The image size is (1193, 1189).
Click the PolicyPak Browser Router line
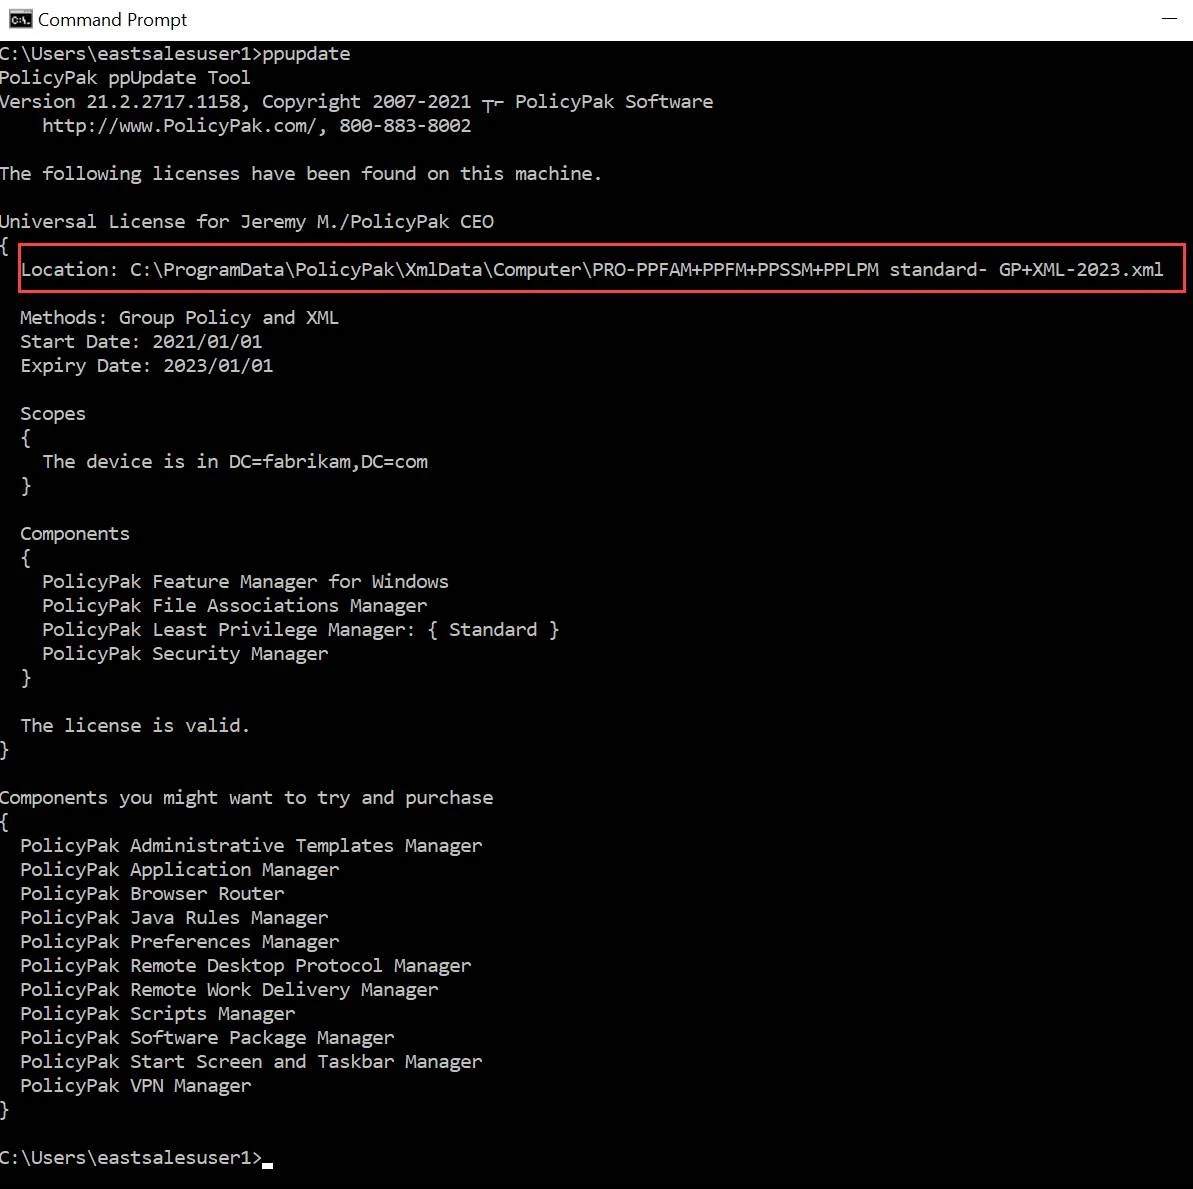click(x=152, y=893)
